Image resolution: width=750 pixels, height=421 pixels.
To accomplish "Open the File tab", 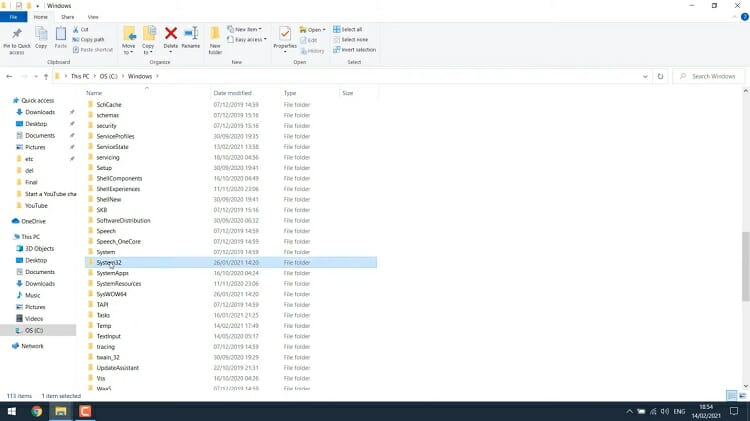I will pos(13,17).
